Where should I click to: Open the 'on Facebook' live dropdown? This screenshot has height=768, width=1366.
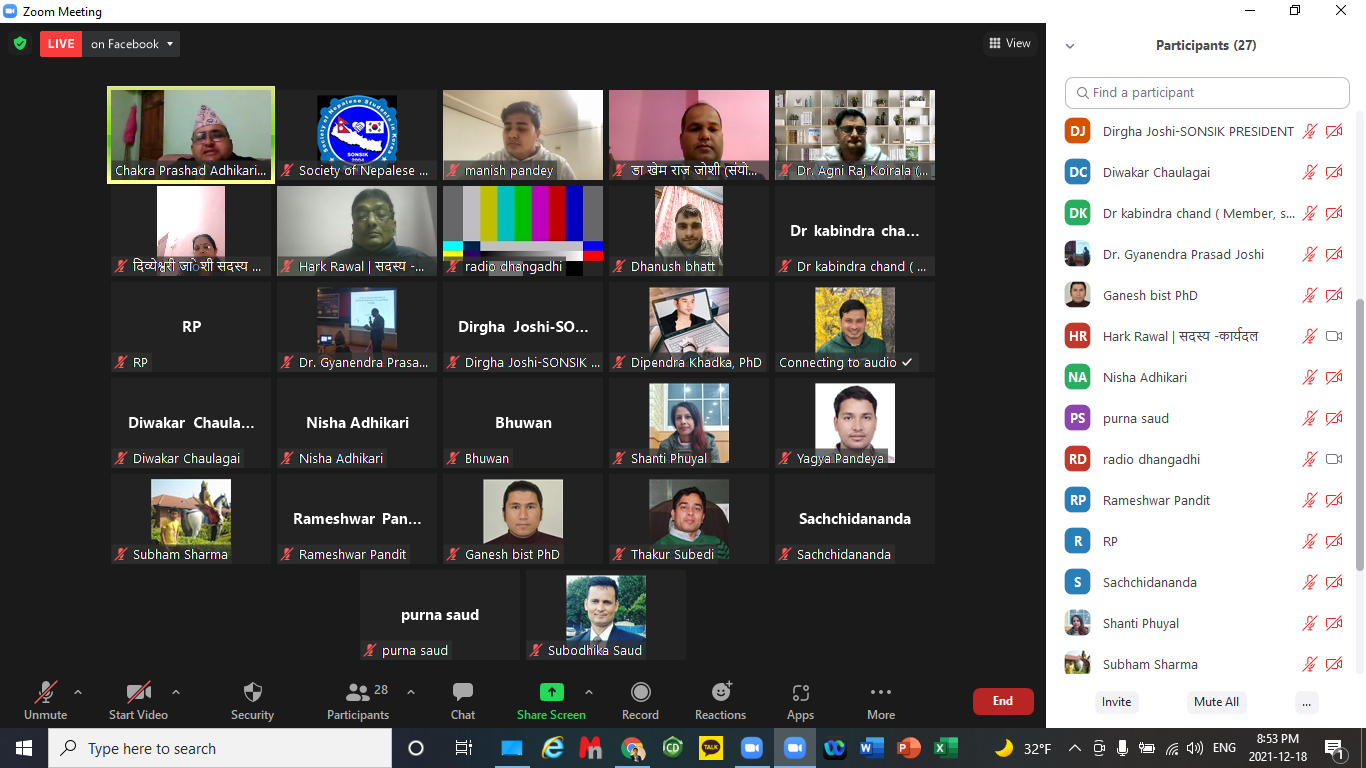(x=133, y=44)
